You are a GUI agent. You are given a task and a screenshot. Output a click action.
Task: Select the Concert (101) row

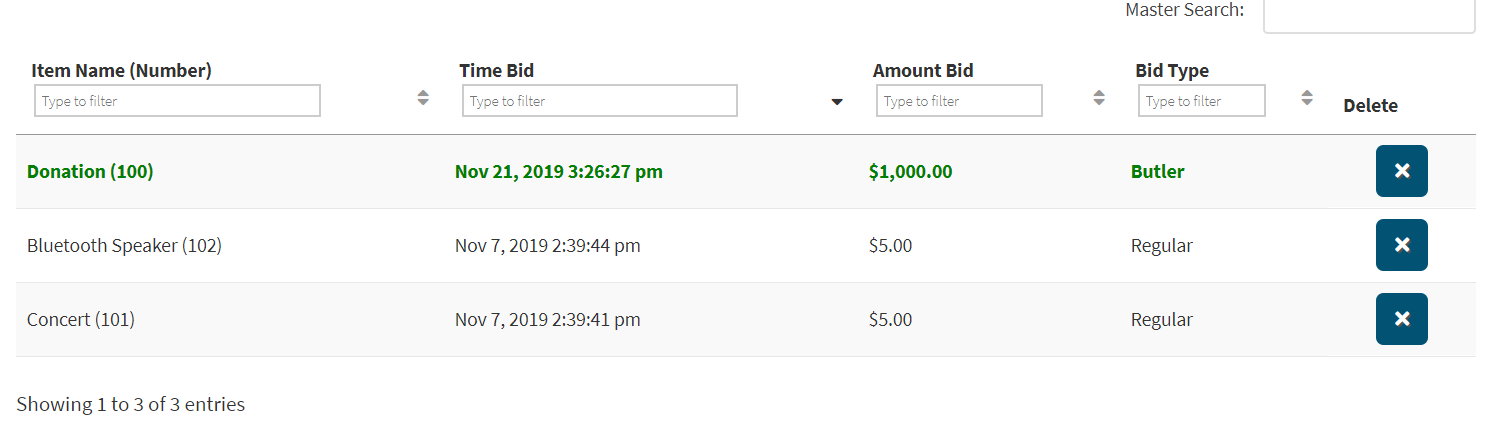(81, 320)
